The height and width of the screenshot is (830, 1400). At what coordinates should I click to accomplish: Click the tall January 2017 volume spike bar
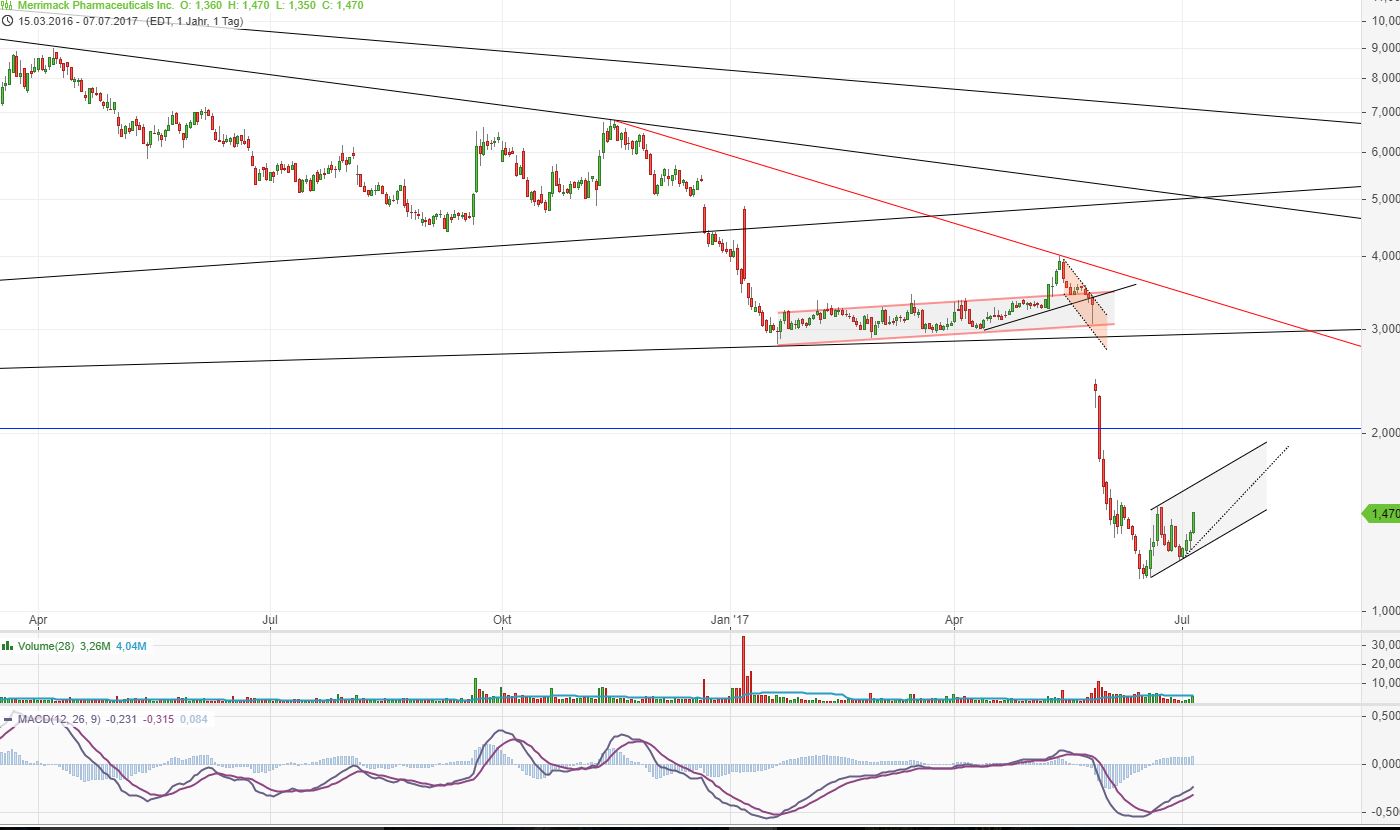tap(744, 665)
